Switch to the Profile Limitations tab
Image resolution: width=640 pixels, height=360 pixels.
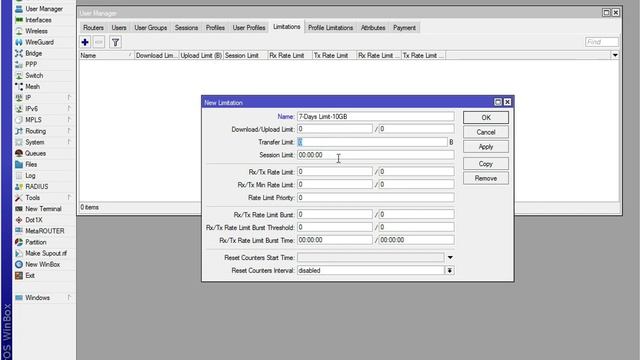pos(330,28)
